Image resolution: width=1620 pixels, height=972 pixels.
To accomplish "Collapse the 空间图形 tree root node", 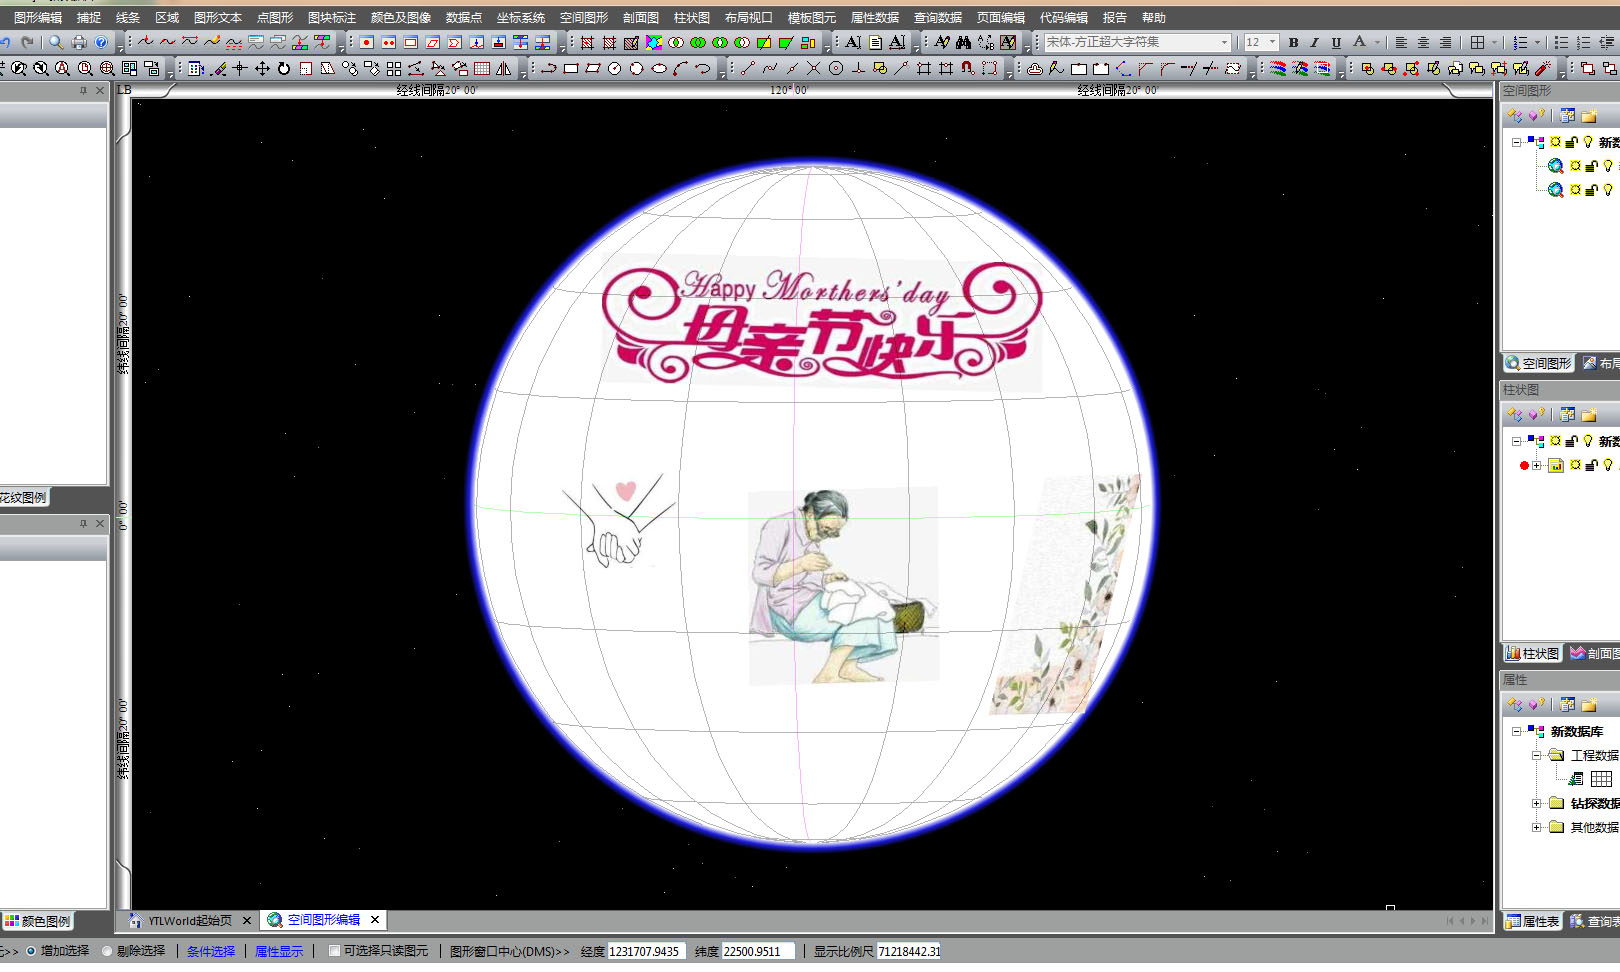I will (x=1516, y=142).
